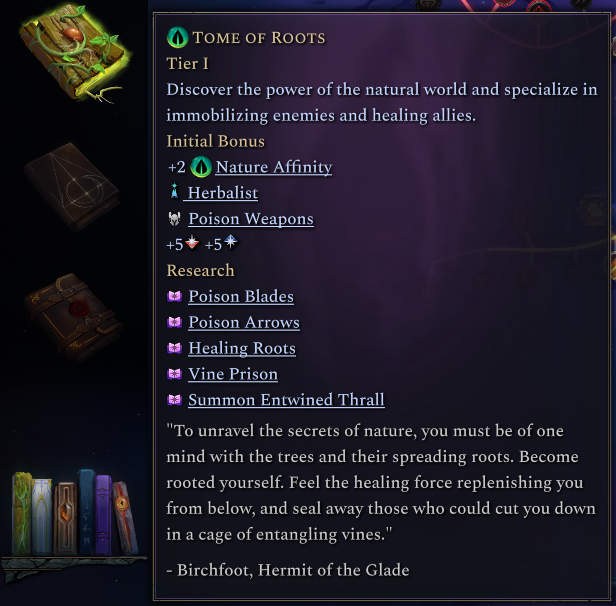Click the Poison Weapons skull icon
616x606 pixels.
click(175, 219)
